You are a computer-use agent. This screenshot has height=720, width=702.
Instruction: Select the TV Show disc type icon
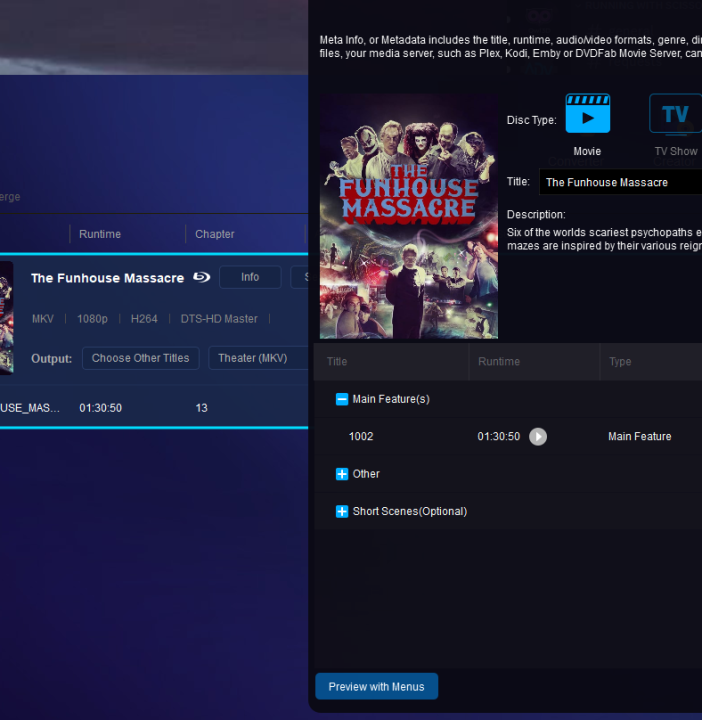coord(675,113)
